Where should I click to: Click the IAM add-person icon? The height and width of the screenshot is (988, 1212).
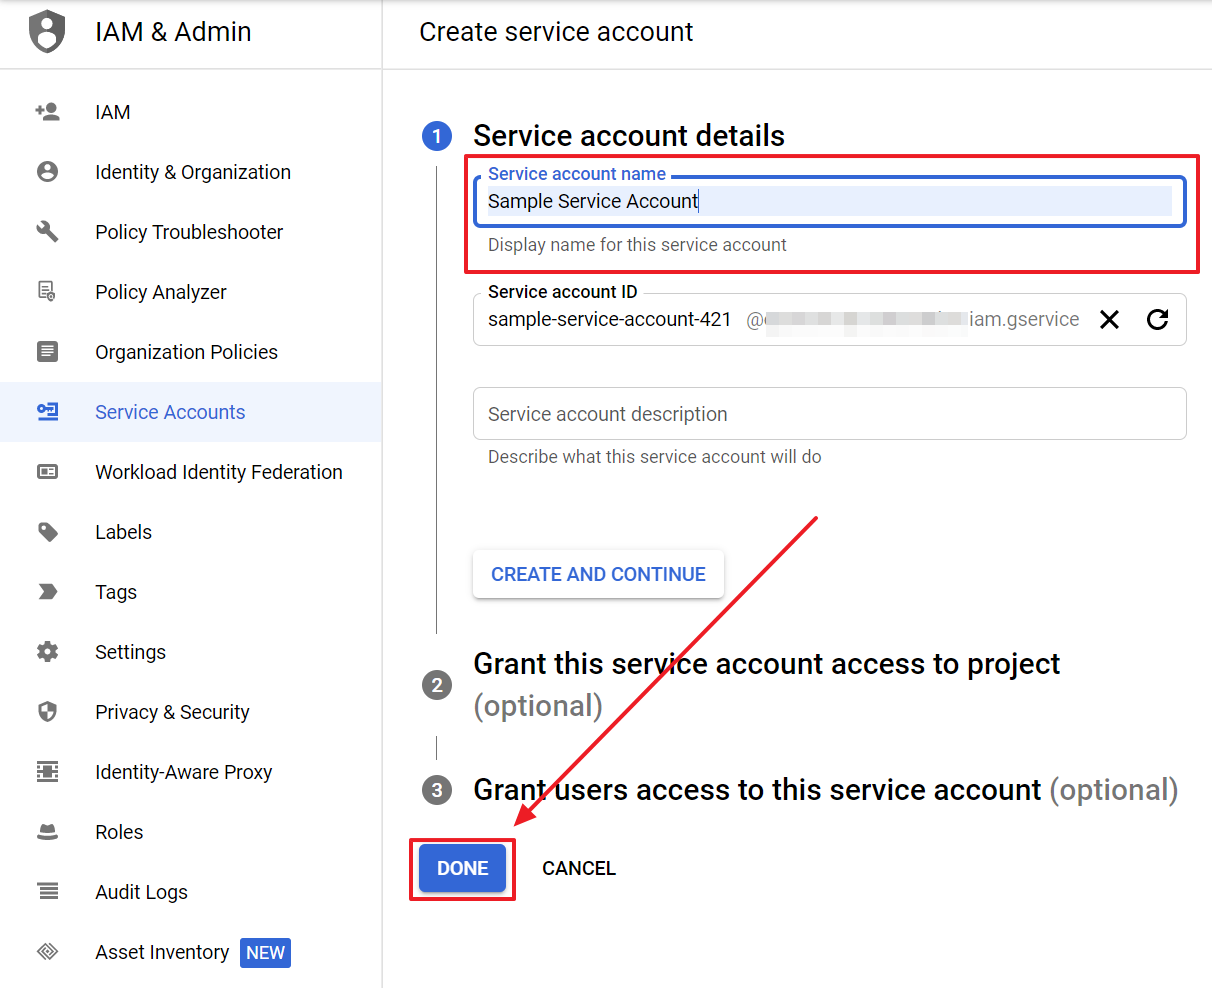[47, 112]
